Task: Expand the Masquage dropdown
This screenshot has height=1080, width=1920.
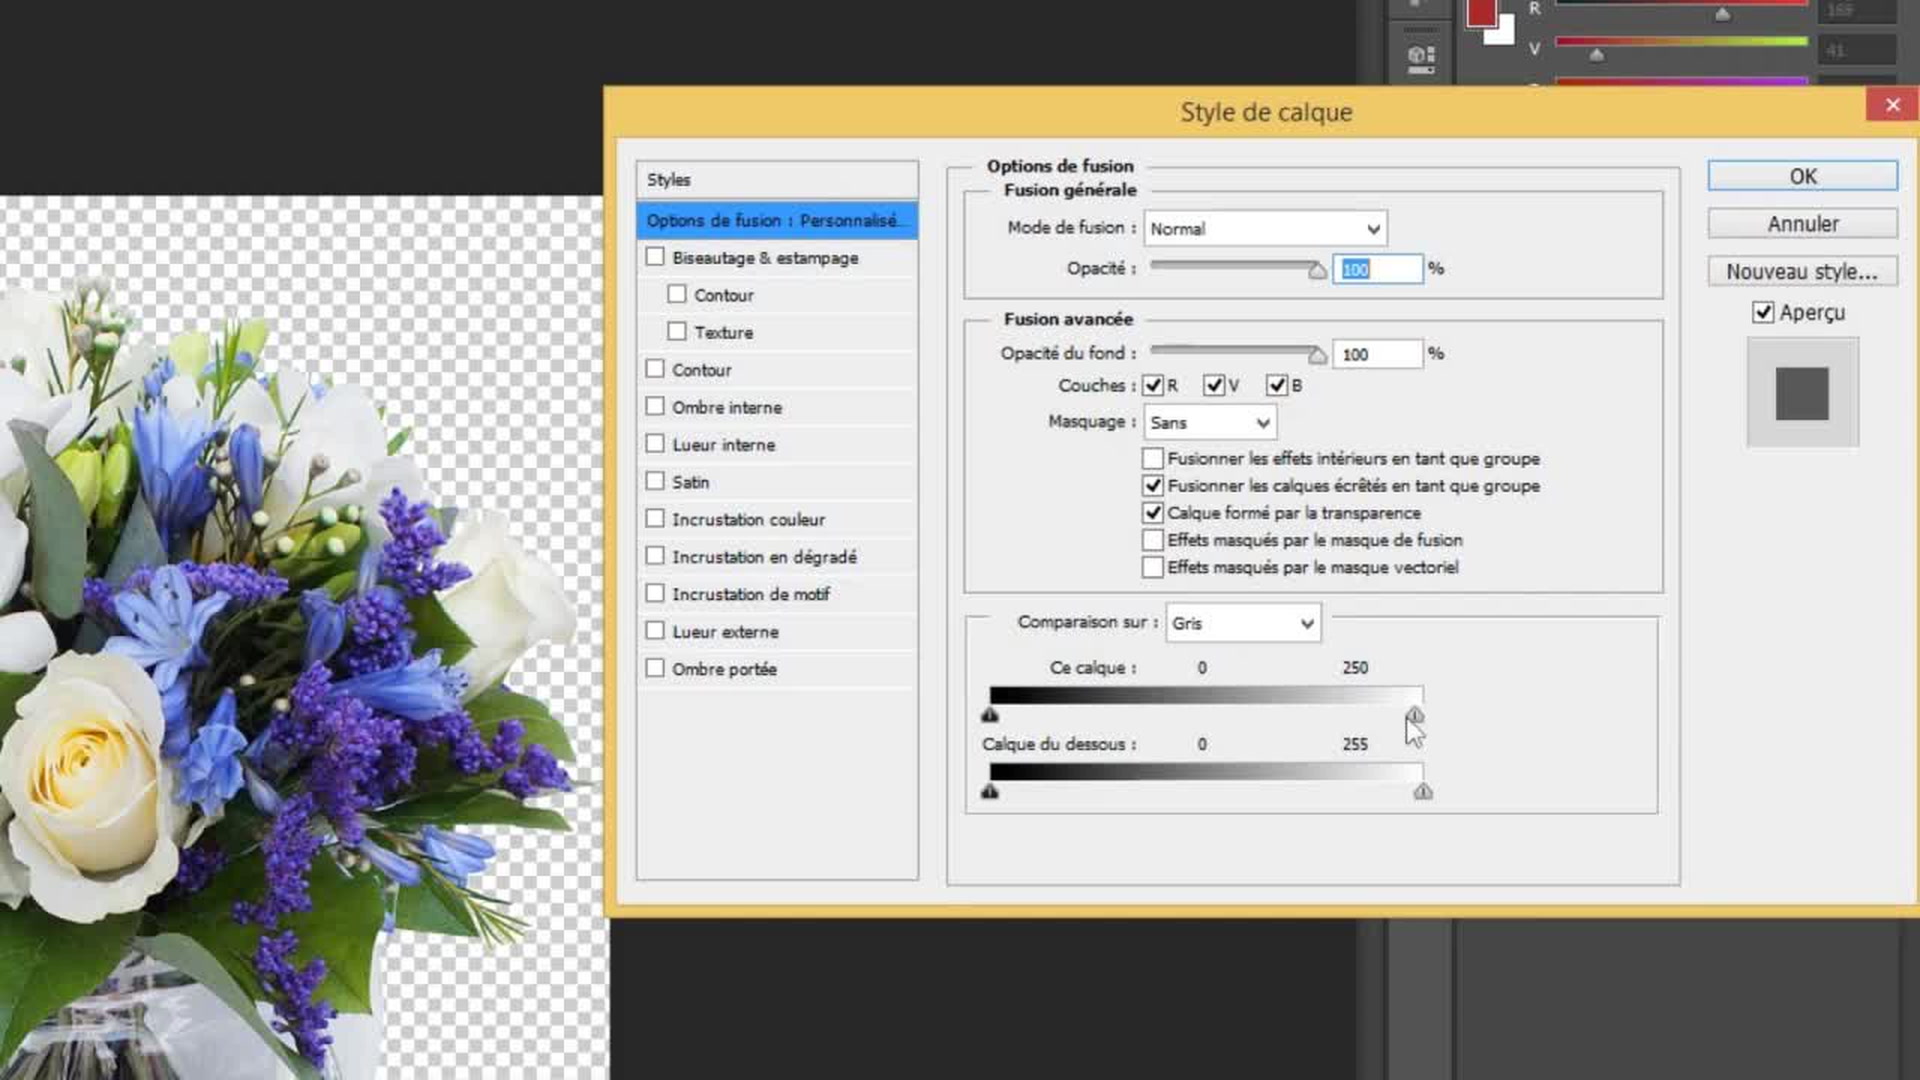Action: pyautogui.click(x=1210, y=423)
